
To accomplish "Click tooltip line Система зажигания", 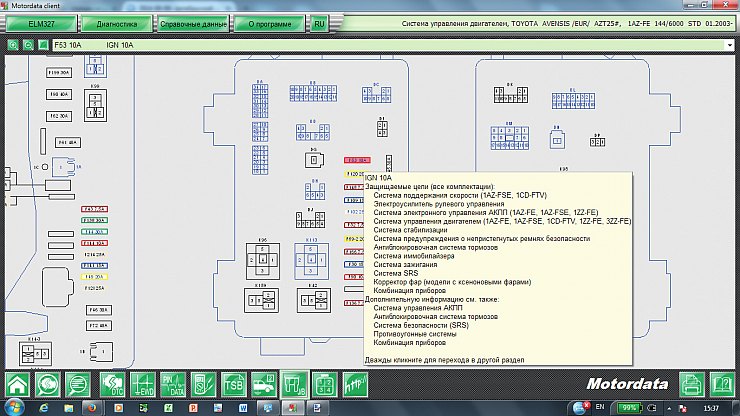I will (x=405, y=264).
